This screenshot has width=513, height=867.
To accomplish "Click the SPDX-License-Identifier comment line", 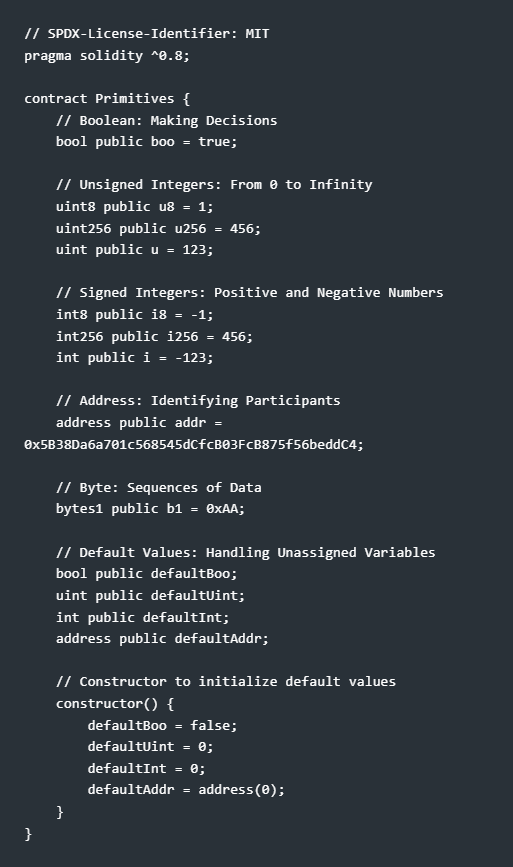I will point(146,34).
